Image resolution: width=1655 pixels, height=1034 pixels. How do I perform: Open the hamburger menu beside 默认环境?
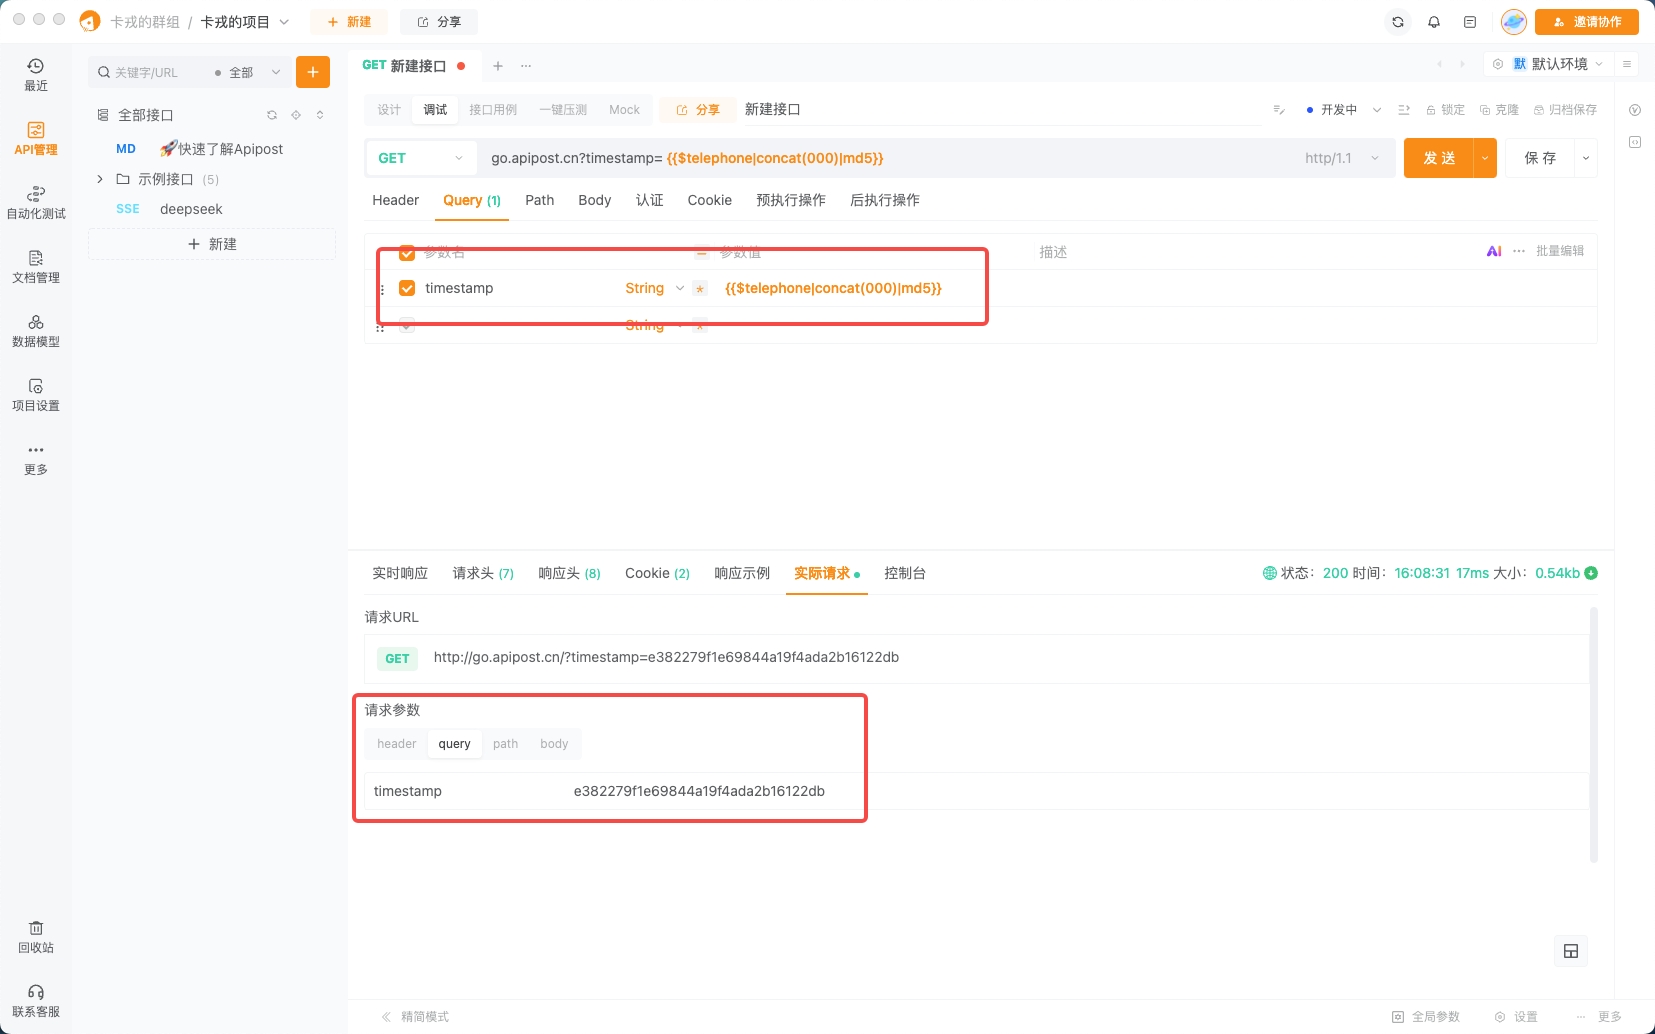coord(1627,64)
